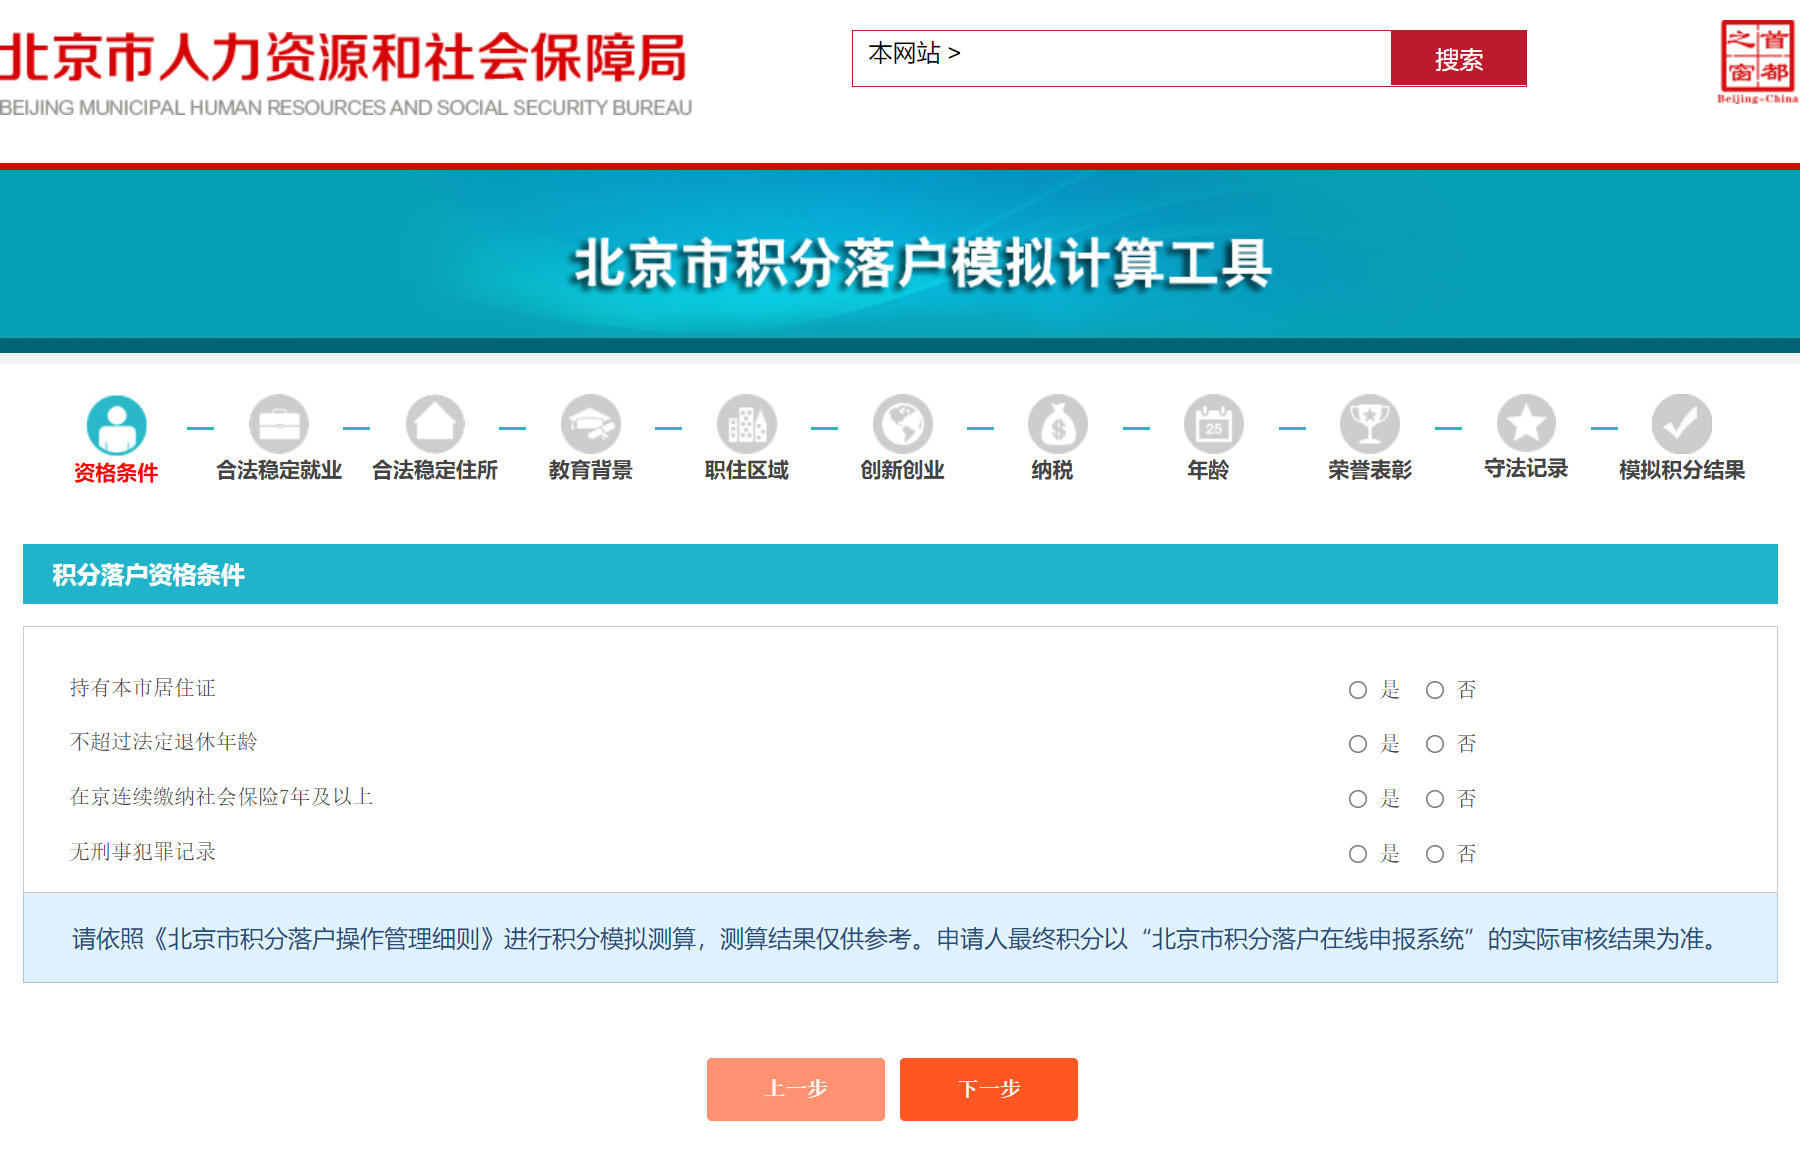Open the 教育背景 step label
The height and width of the screenshot is (1153, 1800).
(591, 470)
